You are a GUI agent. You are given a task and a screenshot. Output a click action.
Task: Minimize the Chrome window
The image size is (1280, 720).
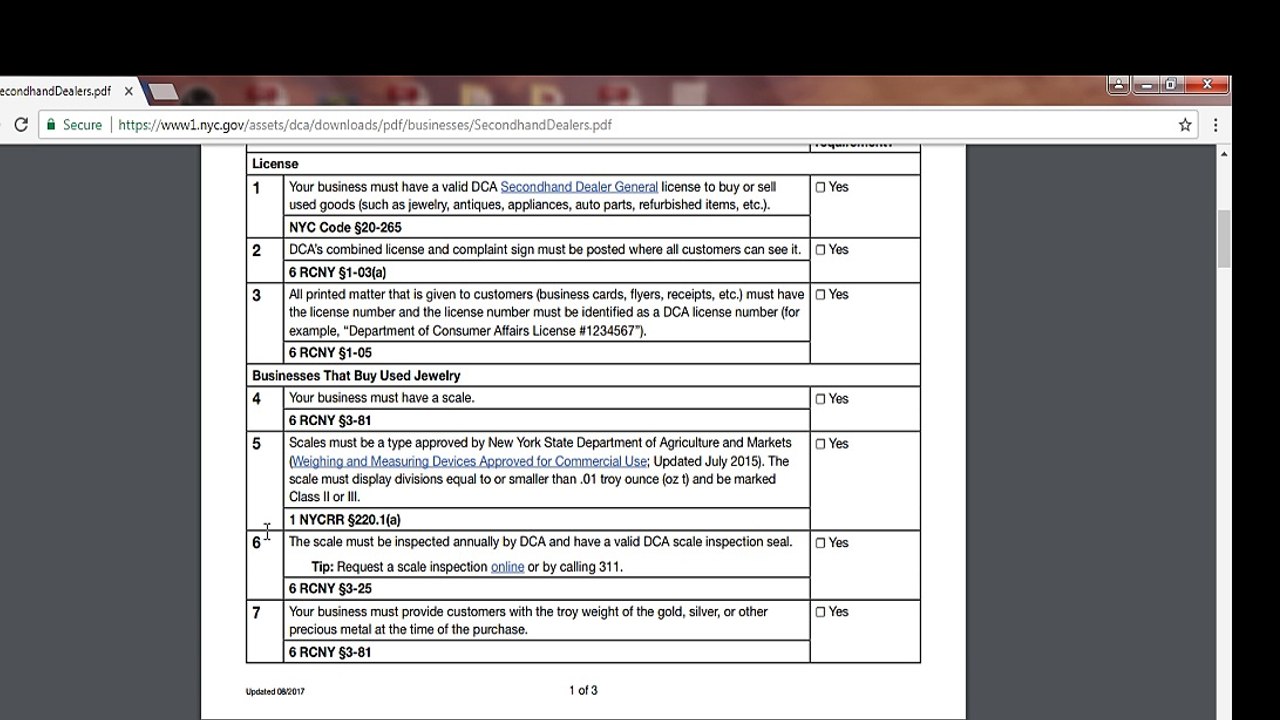point(1146,85)
